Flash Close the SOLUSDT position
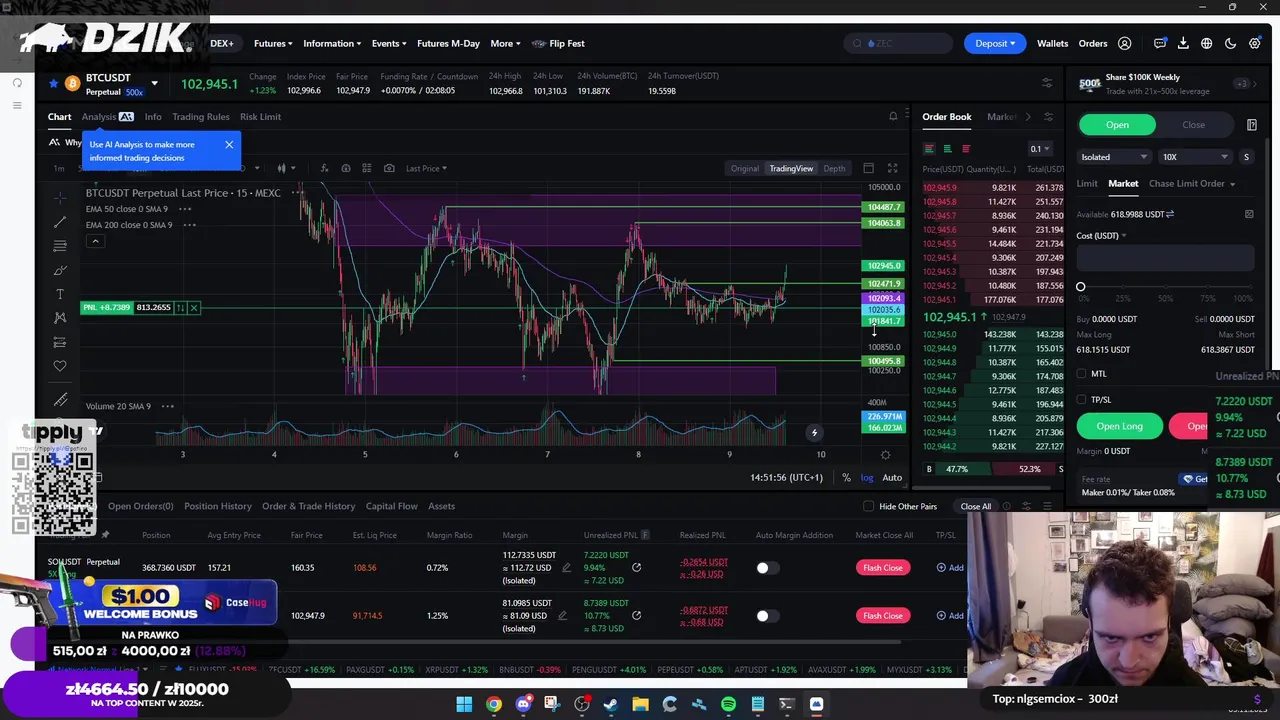The image size is (1280, 720). (882, 568)
